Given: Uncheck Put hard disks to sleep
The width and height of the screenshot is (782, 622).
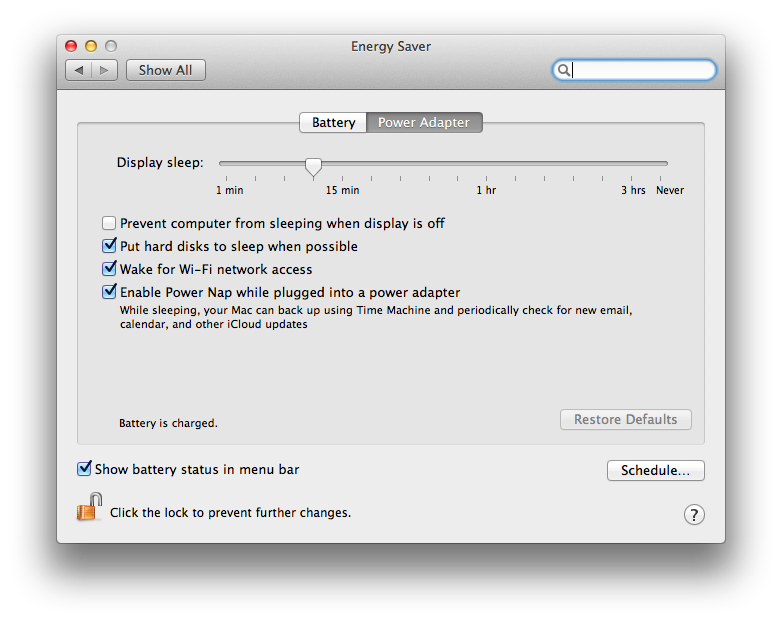Looking at the screenshot, I should coord(109,245).
